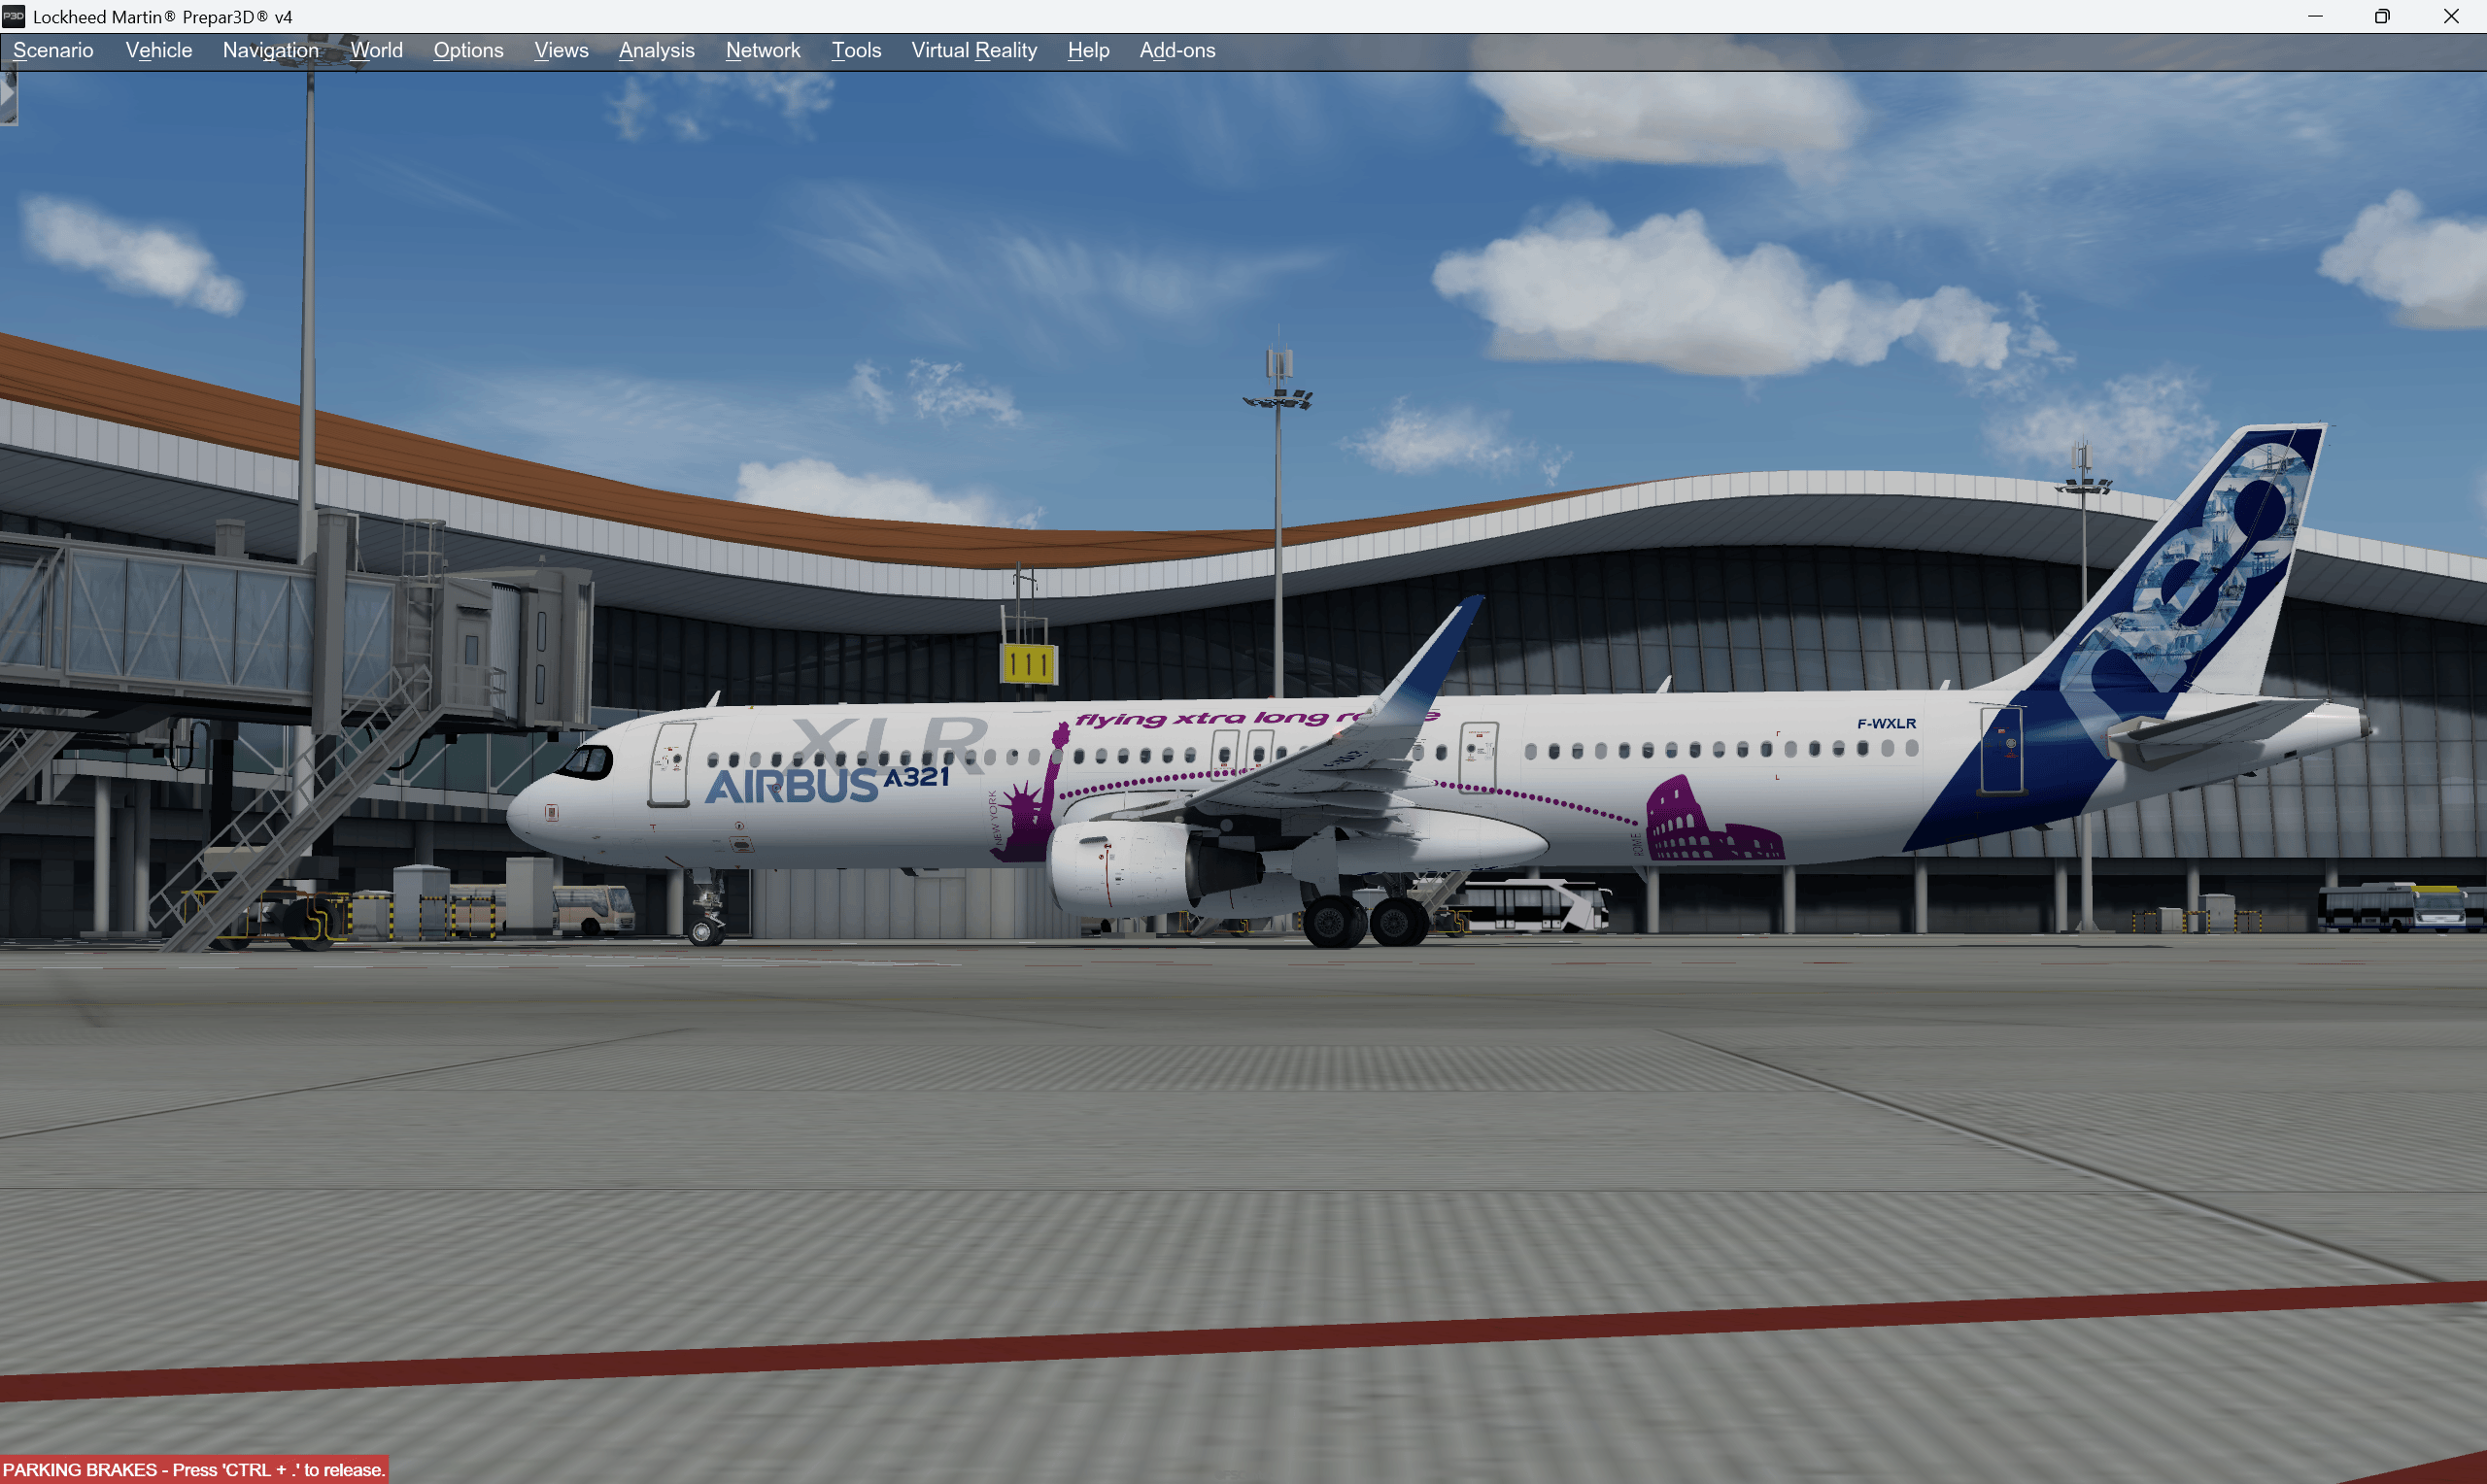Open the Network menu
The width and height of the screenshot is (2487, 1484).
[x=763, y=50]
